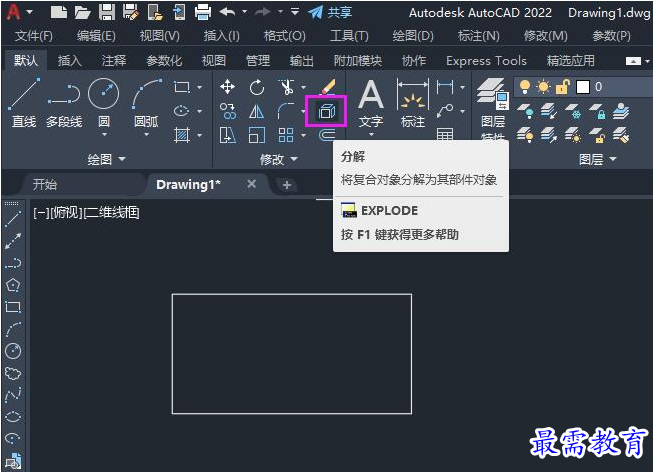Image resolution: width=654 pixels, height=474 pixels.
Task: Open the 文件(F) menu
Action: pos(34,36)
